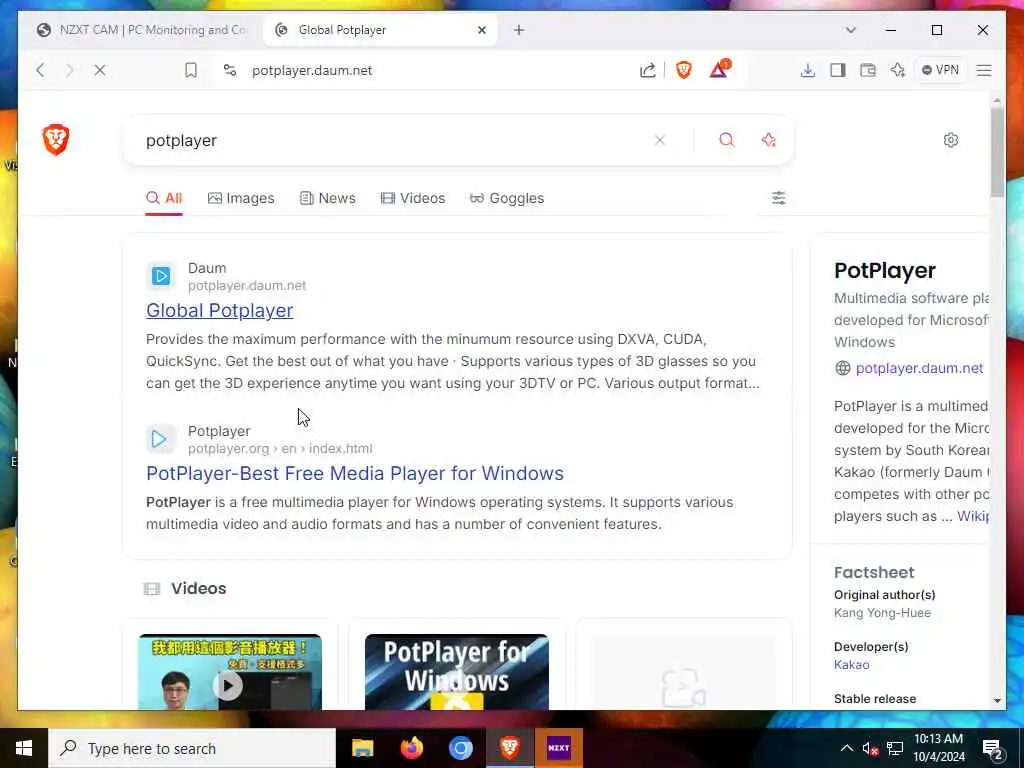
Task: Open AI answer sparkle icon in search box
Action: (769, 140)
